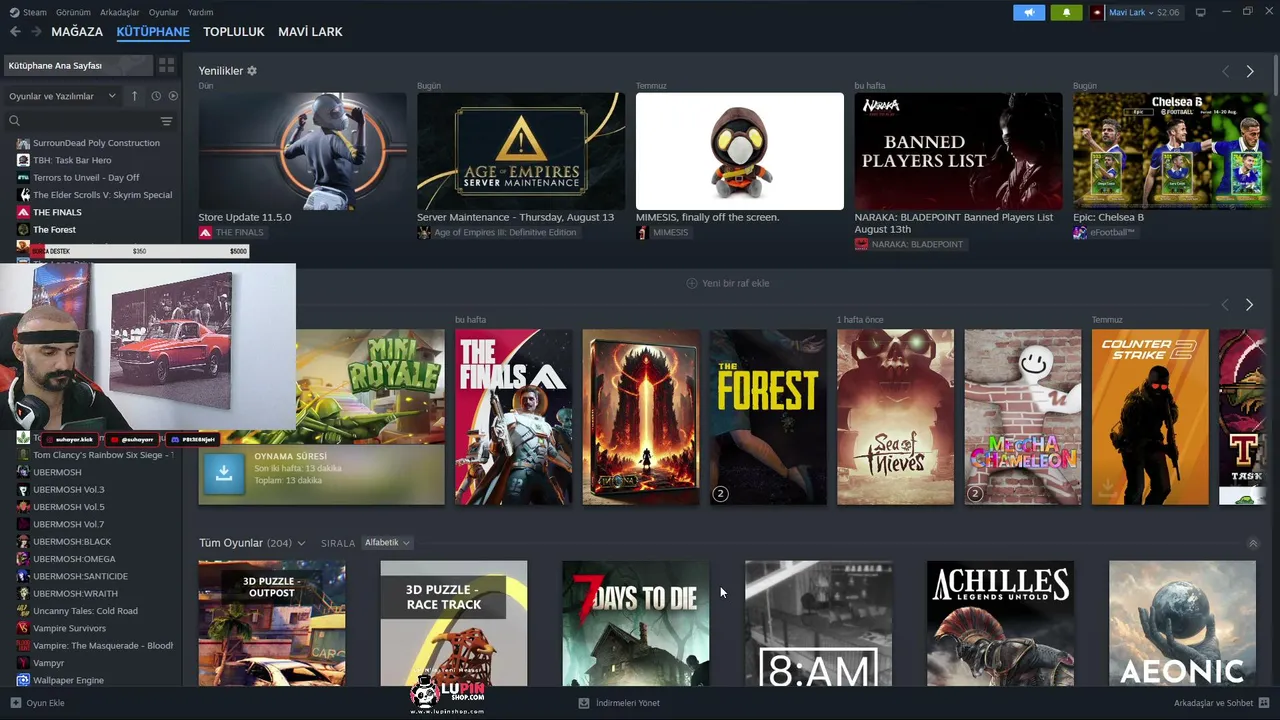Select Terrors to Unveil - Day Off
This screenshot has width=1280, height=720.
click(x=86, y=178)
